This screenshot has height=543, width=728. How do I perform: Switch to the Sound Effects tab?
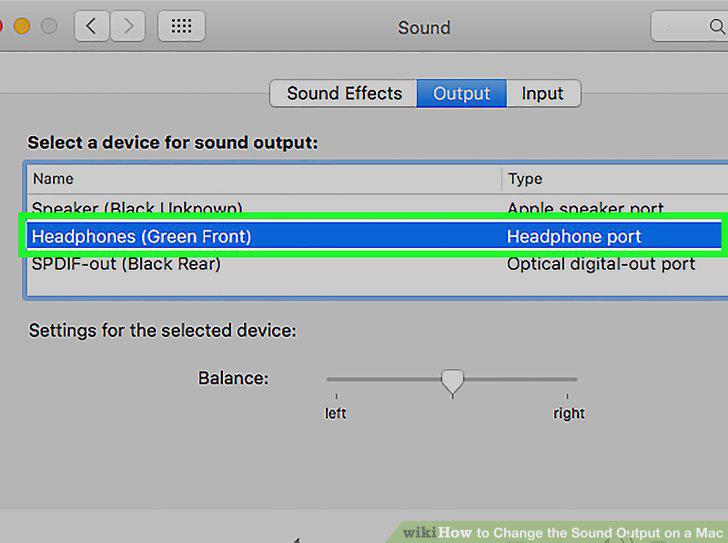click(x=344, y=93)
